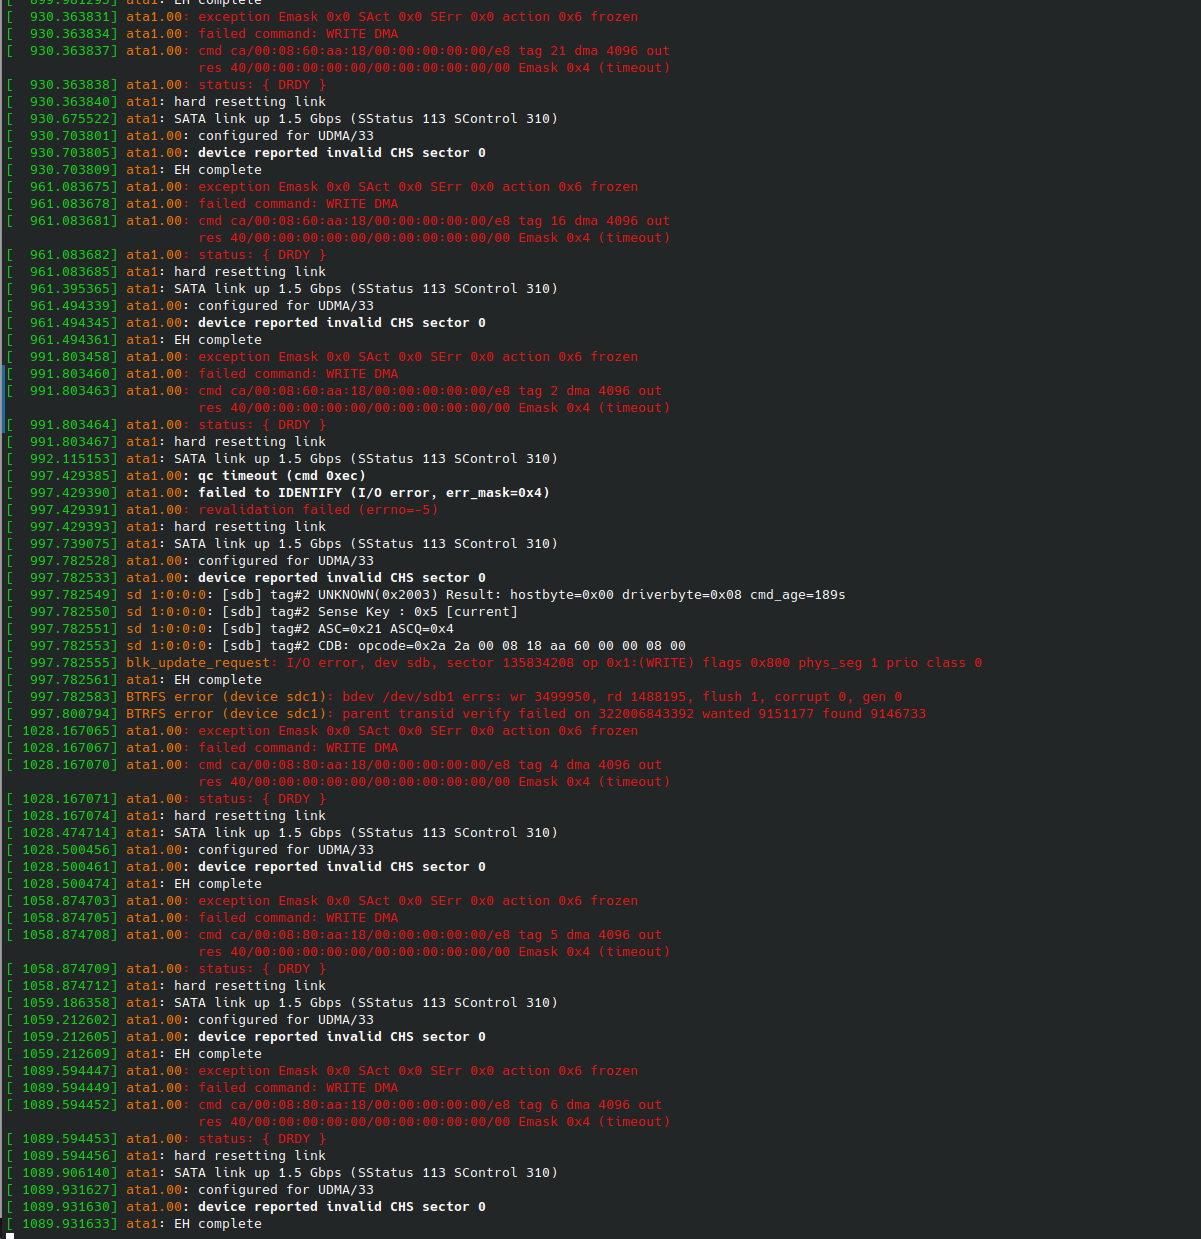The image size is (1201, 1239).
Task: Click the 'qc timeout (cmd 0xec)' message
Action: click(x=281, y=476)
